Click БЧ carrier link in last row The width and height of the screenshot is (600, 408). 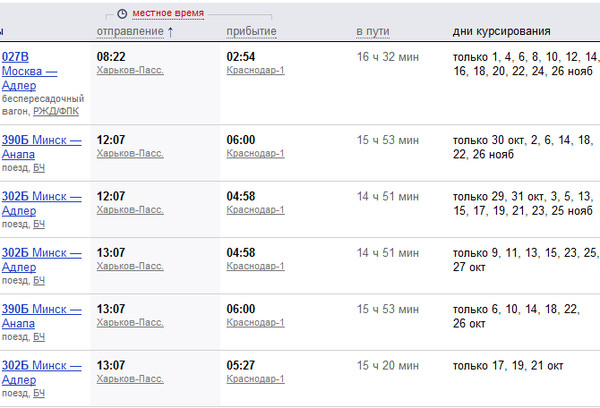[39, 393]
